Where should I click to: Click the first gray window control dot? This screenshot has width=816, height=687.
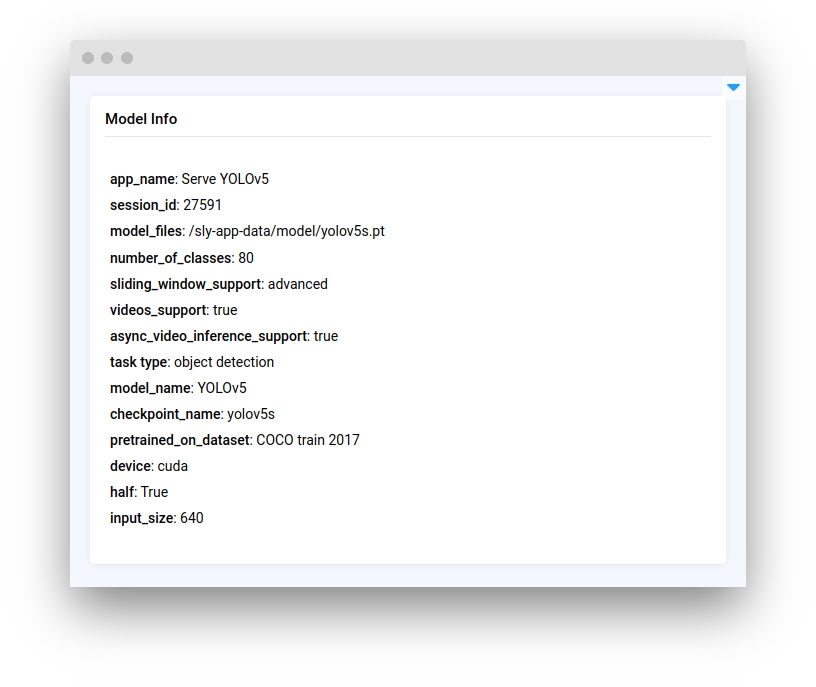pos(88,58)
